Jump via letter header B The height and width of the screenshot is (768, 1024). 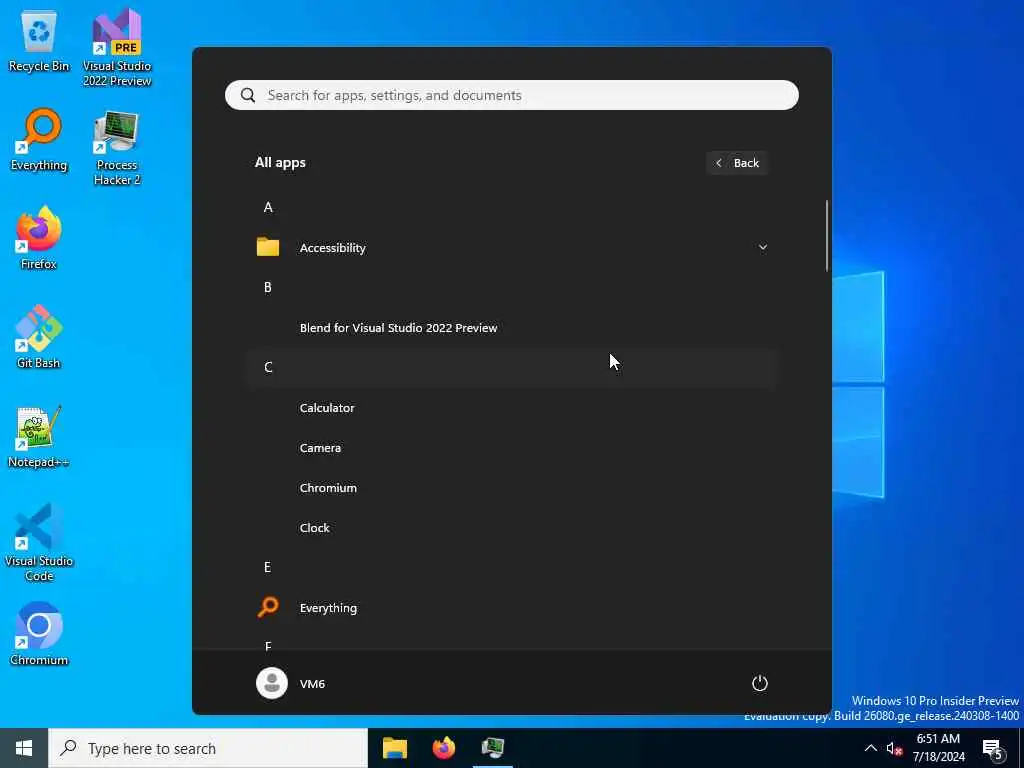click(x=268, y=287)
